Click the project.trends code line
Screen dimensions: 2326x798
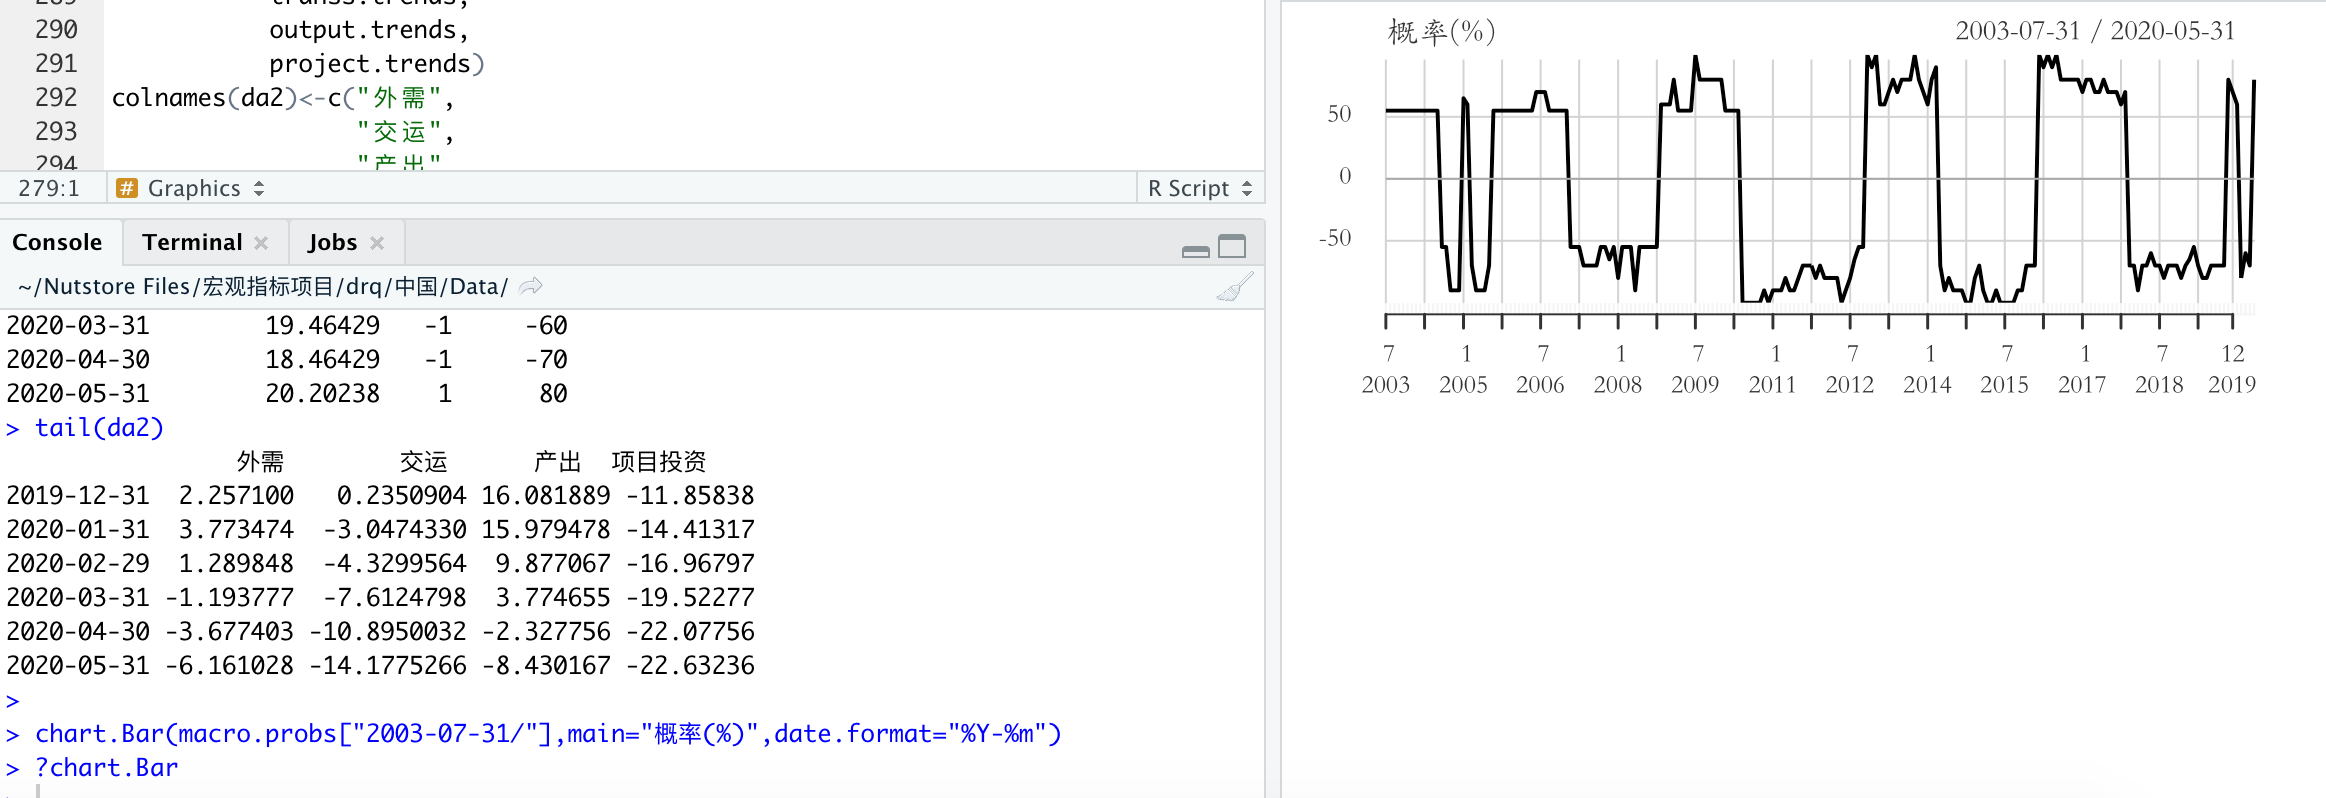(x=377, y=63)
